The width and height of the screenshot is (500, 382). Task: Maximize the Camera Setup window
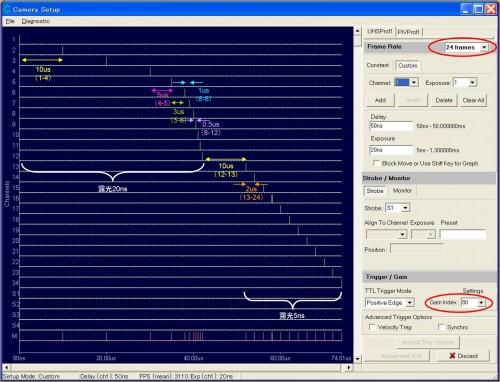click(x=479, y=9)
